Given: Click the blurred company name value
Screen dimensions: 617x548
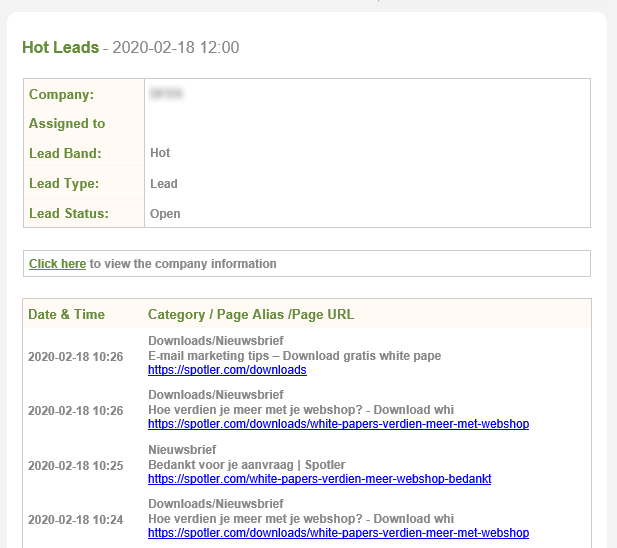Looking at the screenshot, I should (165, 95).
